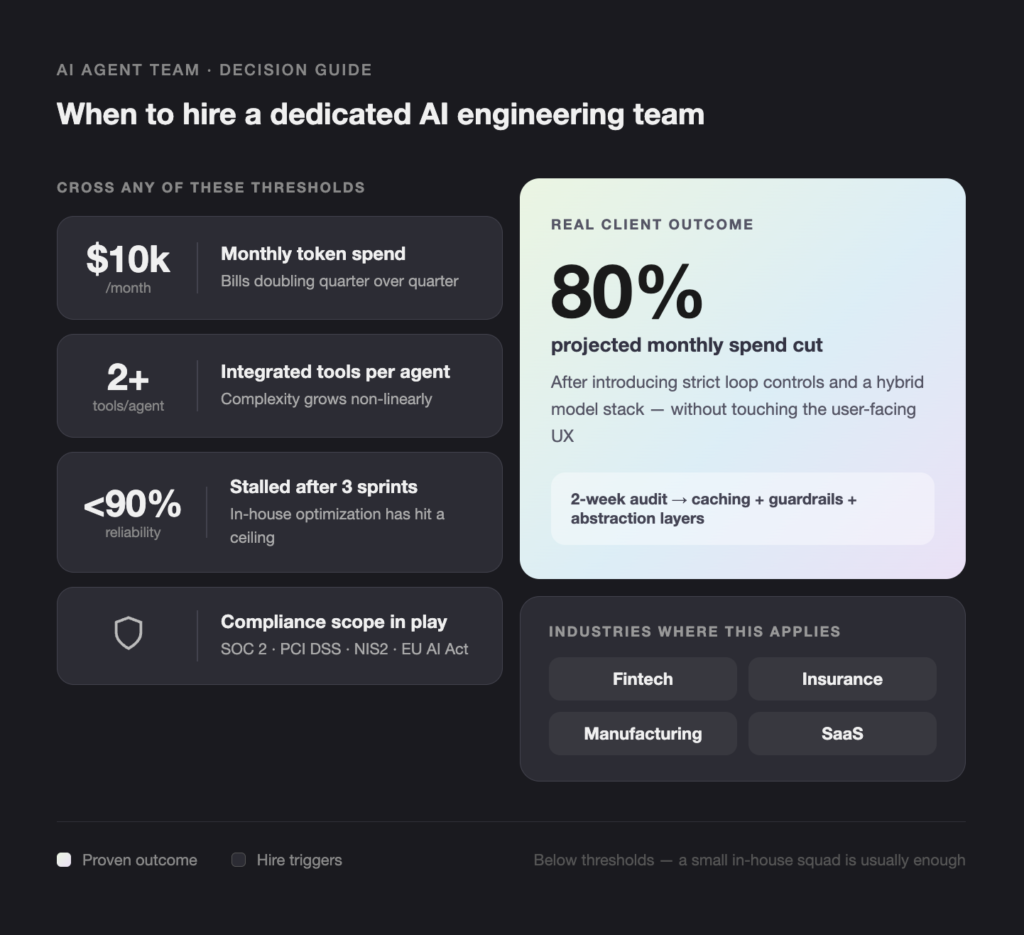Choose the Manufacturing industry chip
1024x935 pixels.
tap(643, 734)
